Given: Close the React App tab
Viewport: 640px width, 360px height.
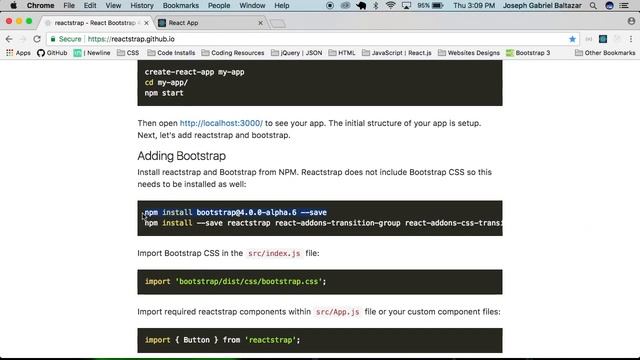Looking at the screenshot, I should (x=260, y=23).
